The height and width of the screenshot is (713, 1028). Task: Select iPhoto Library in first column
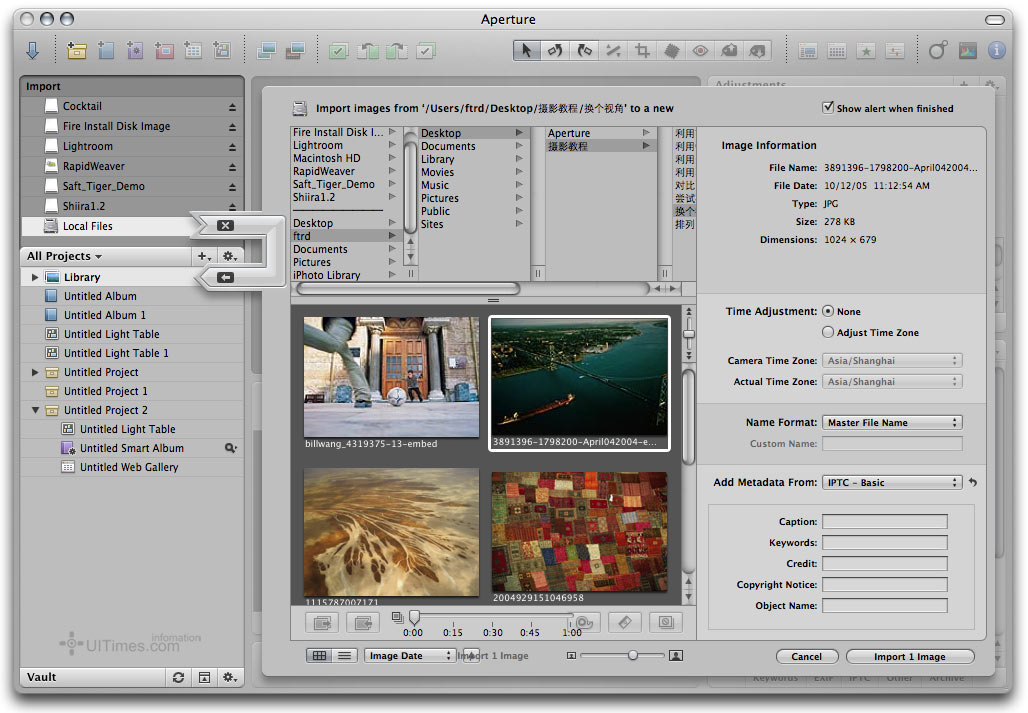click(x=346, y=275)
